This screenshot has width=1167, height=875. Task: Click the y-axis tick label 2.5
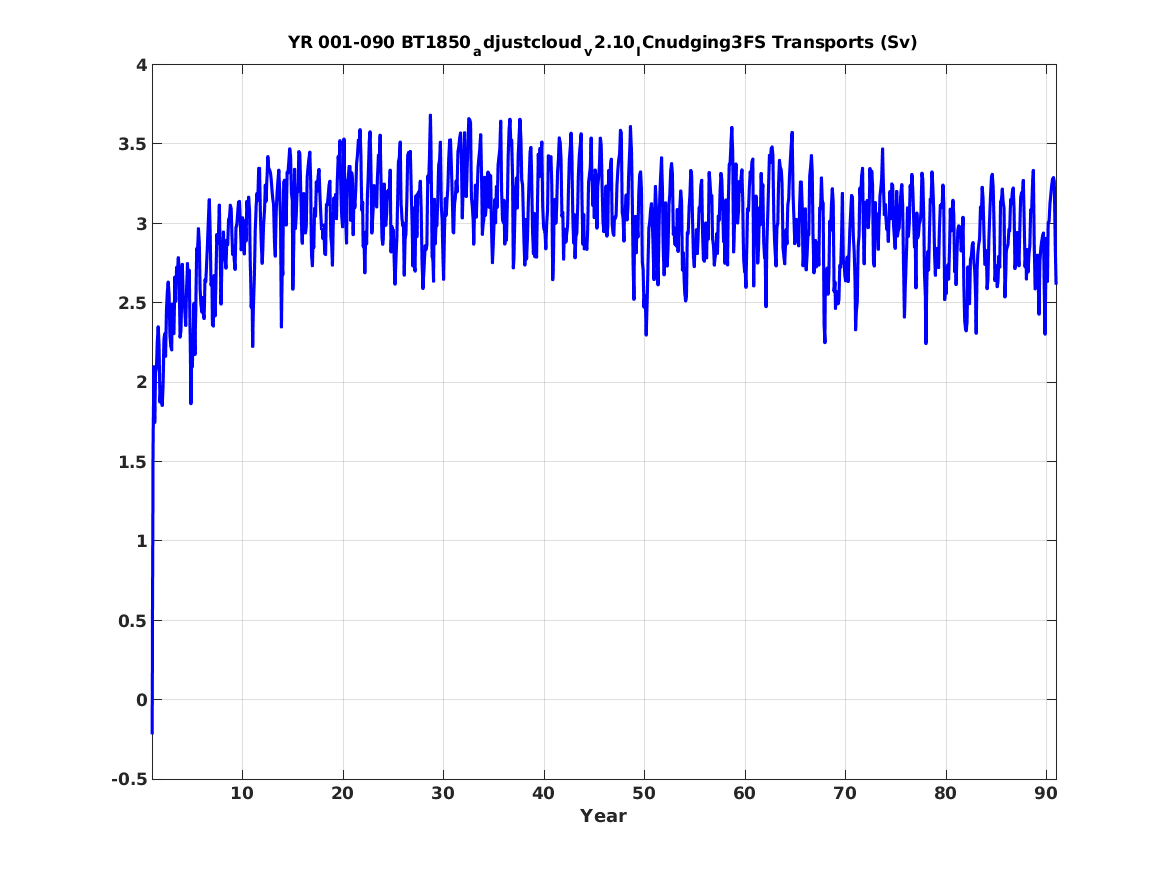pyautogui.click(x=132, y=303)
